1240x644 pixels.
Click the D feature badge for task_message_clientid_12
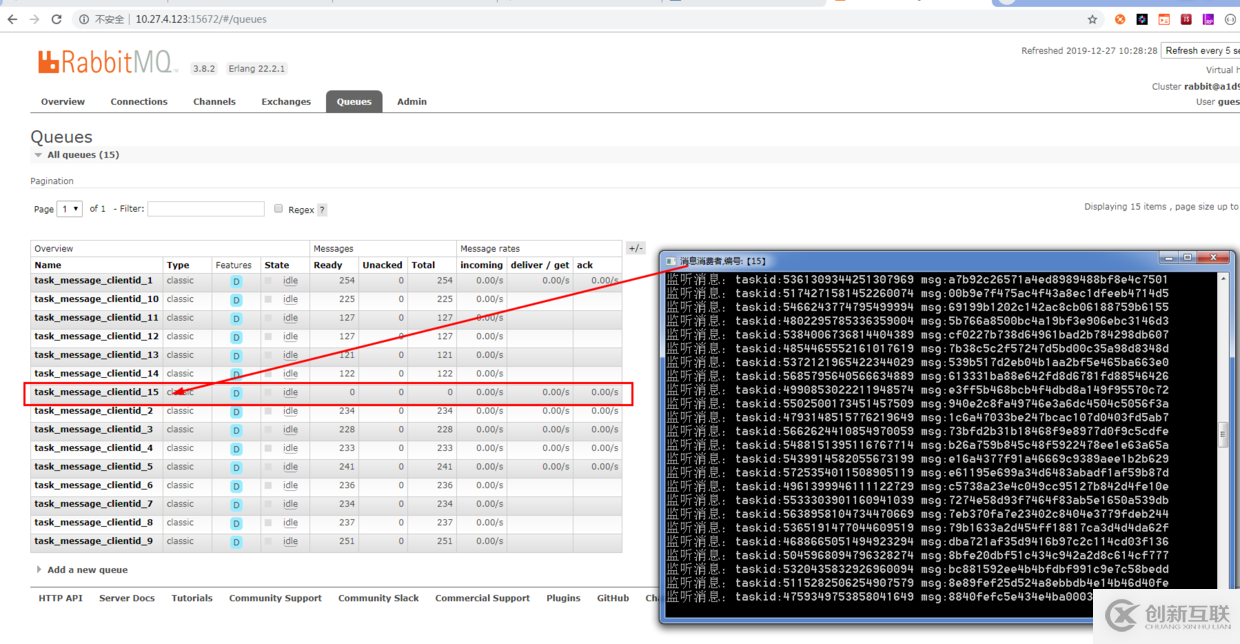click(237, 338)
